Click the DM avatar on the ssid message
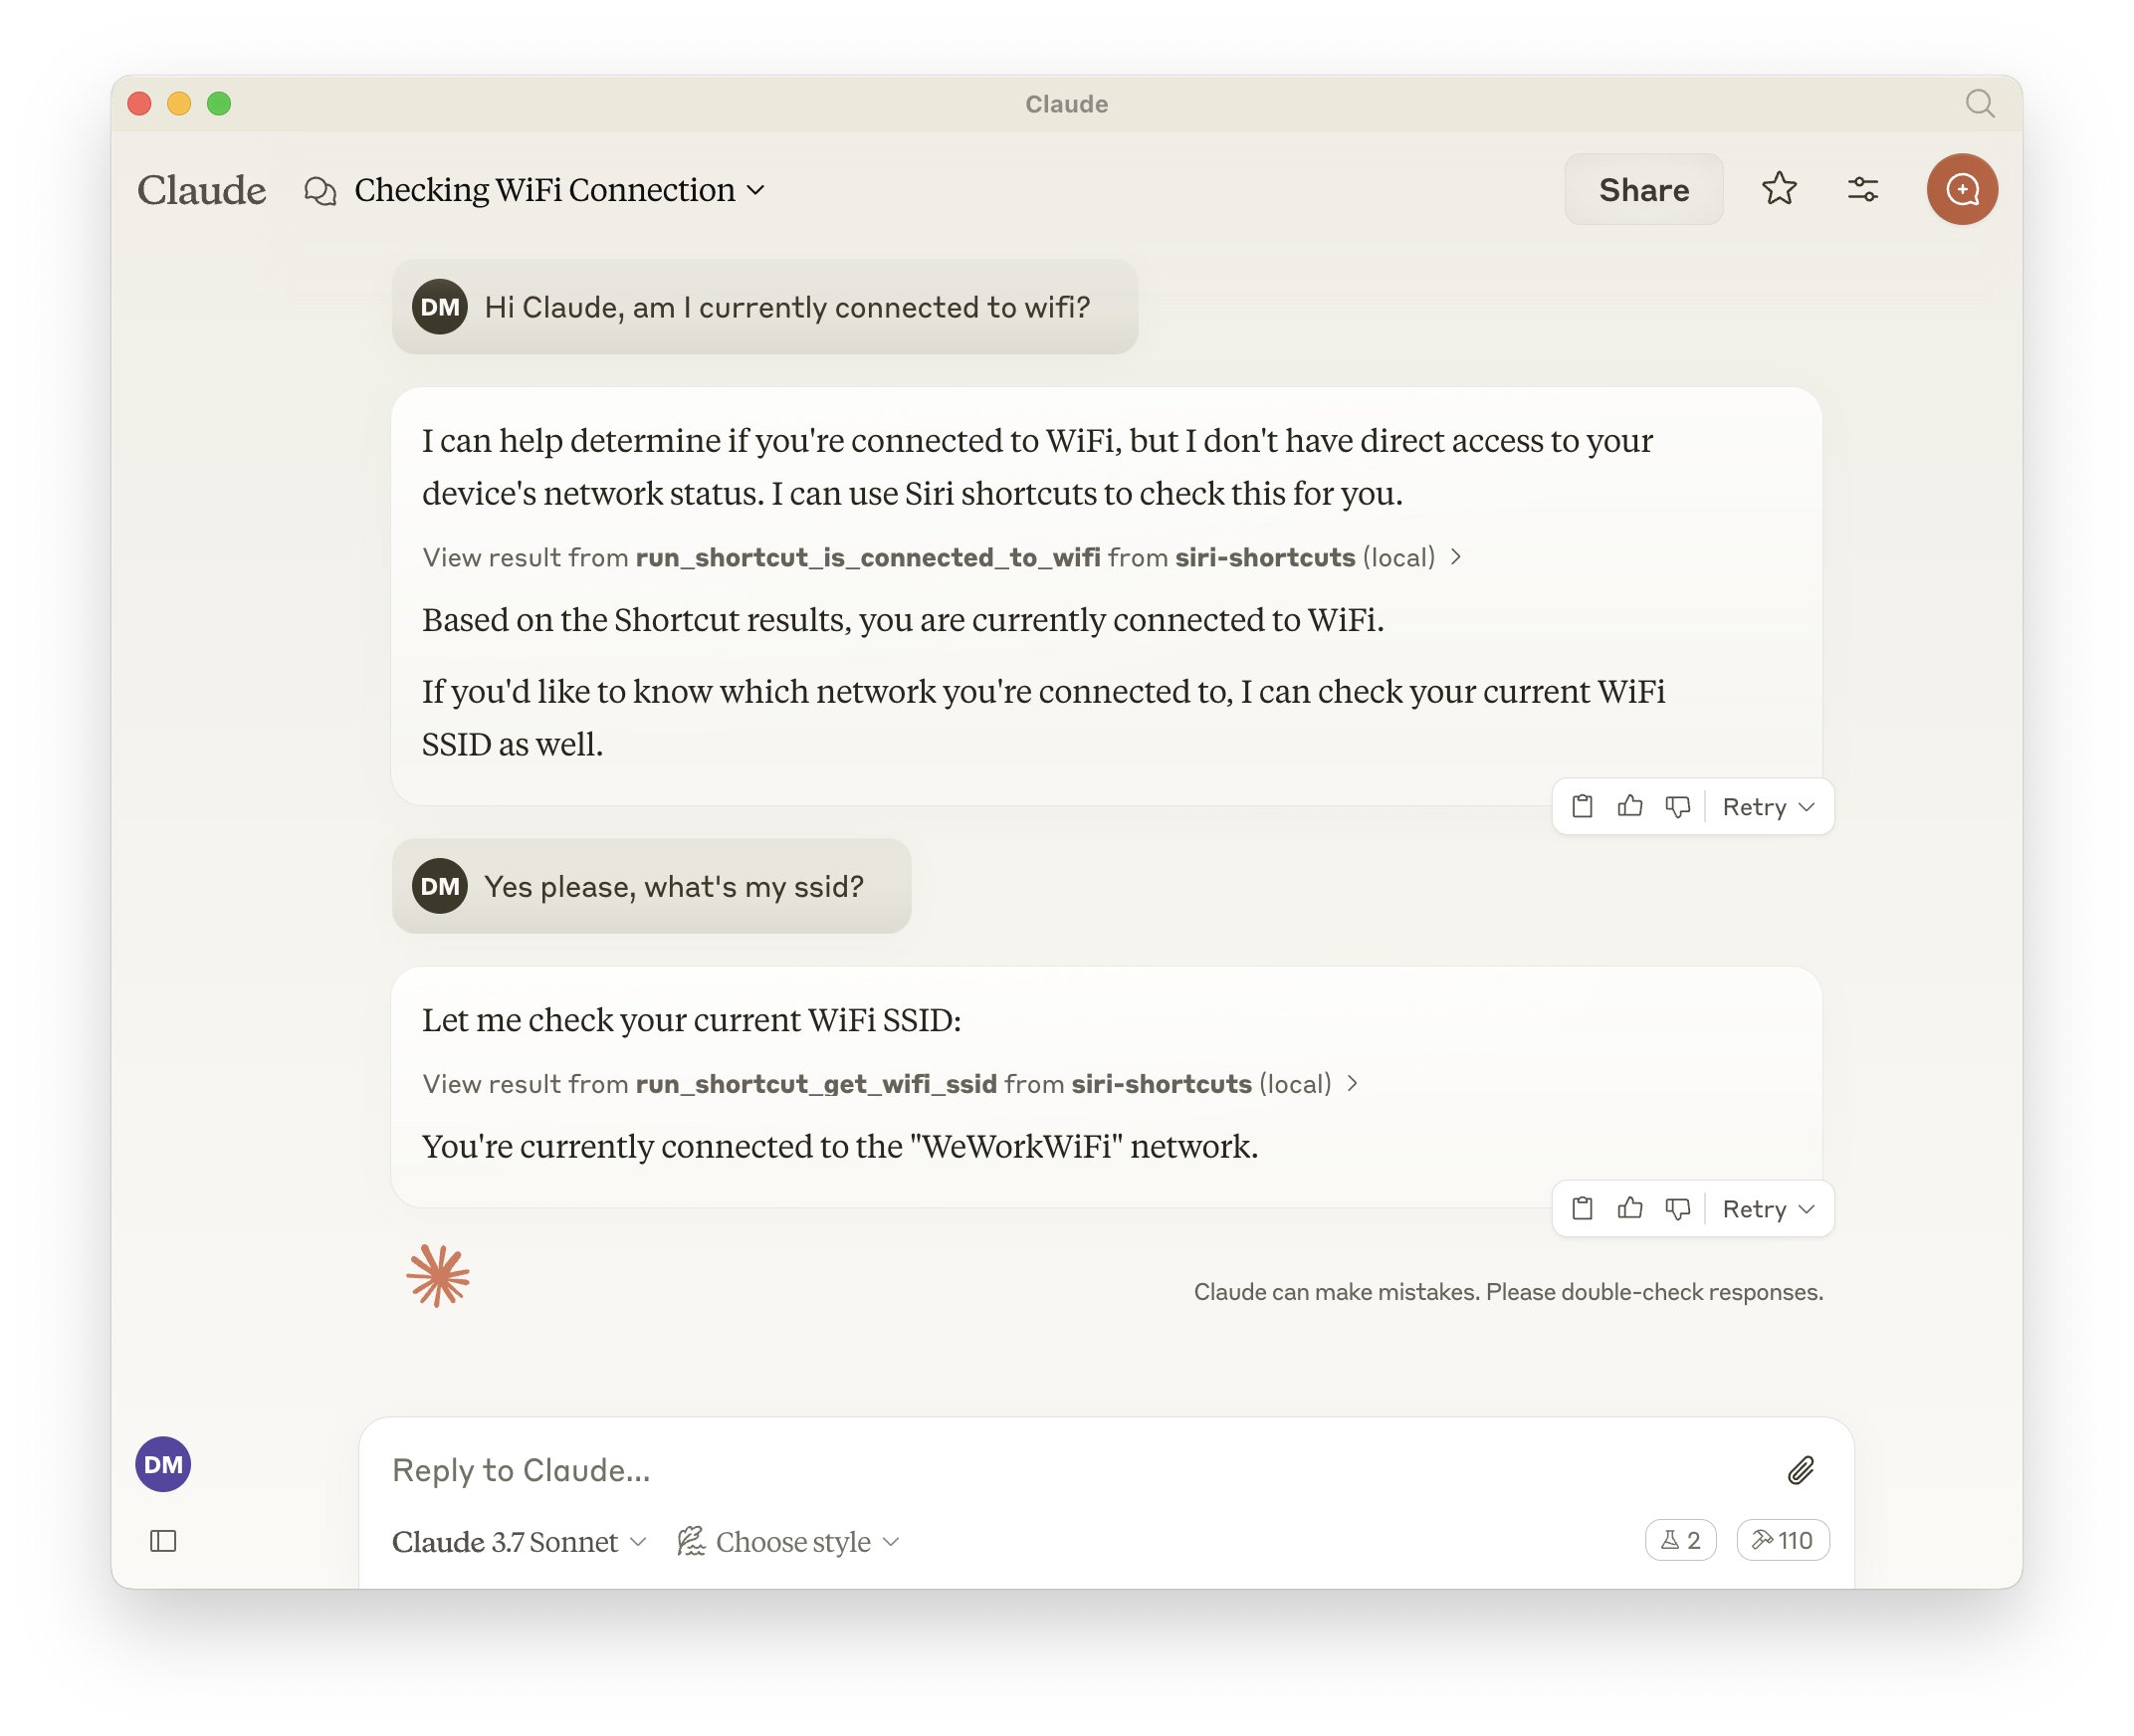The image size is (2134, 1736). 440,887
